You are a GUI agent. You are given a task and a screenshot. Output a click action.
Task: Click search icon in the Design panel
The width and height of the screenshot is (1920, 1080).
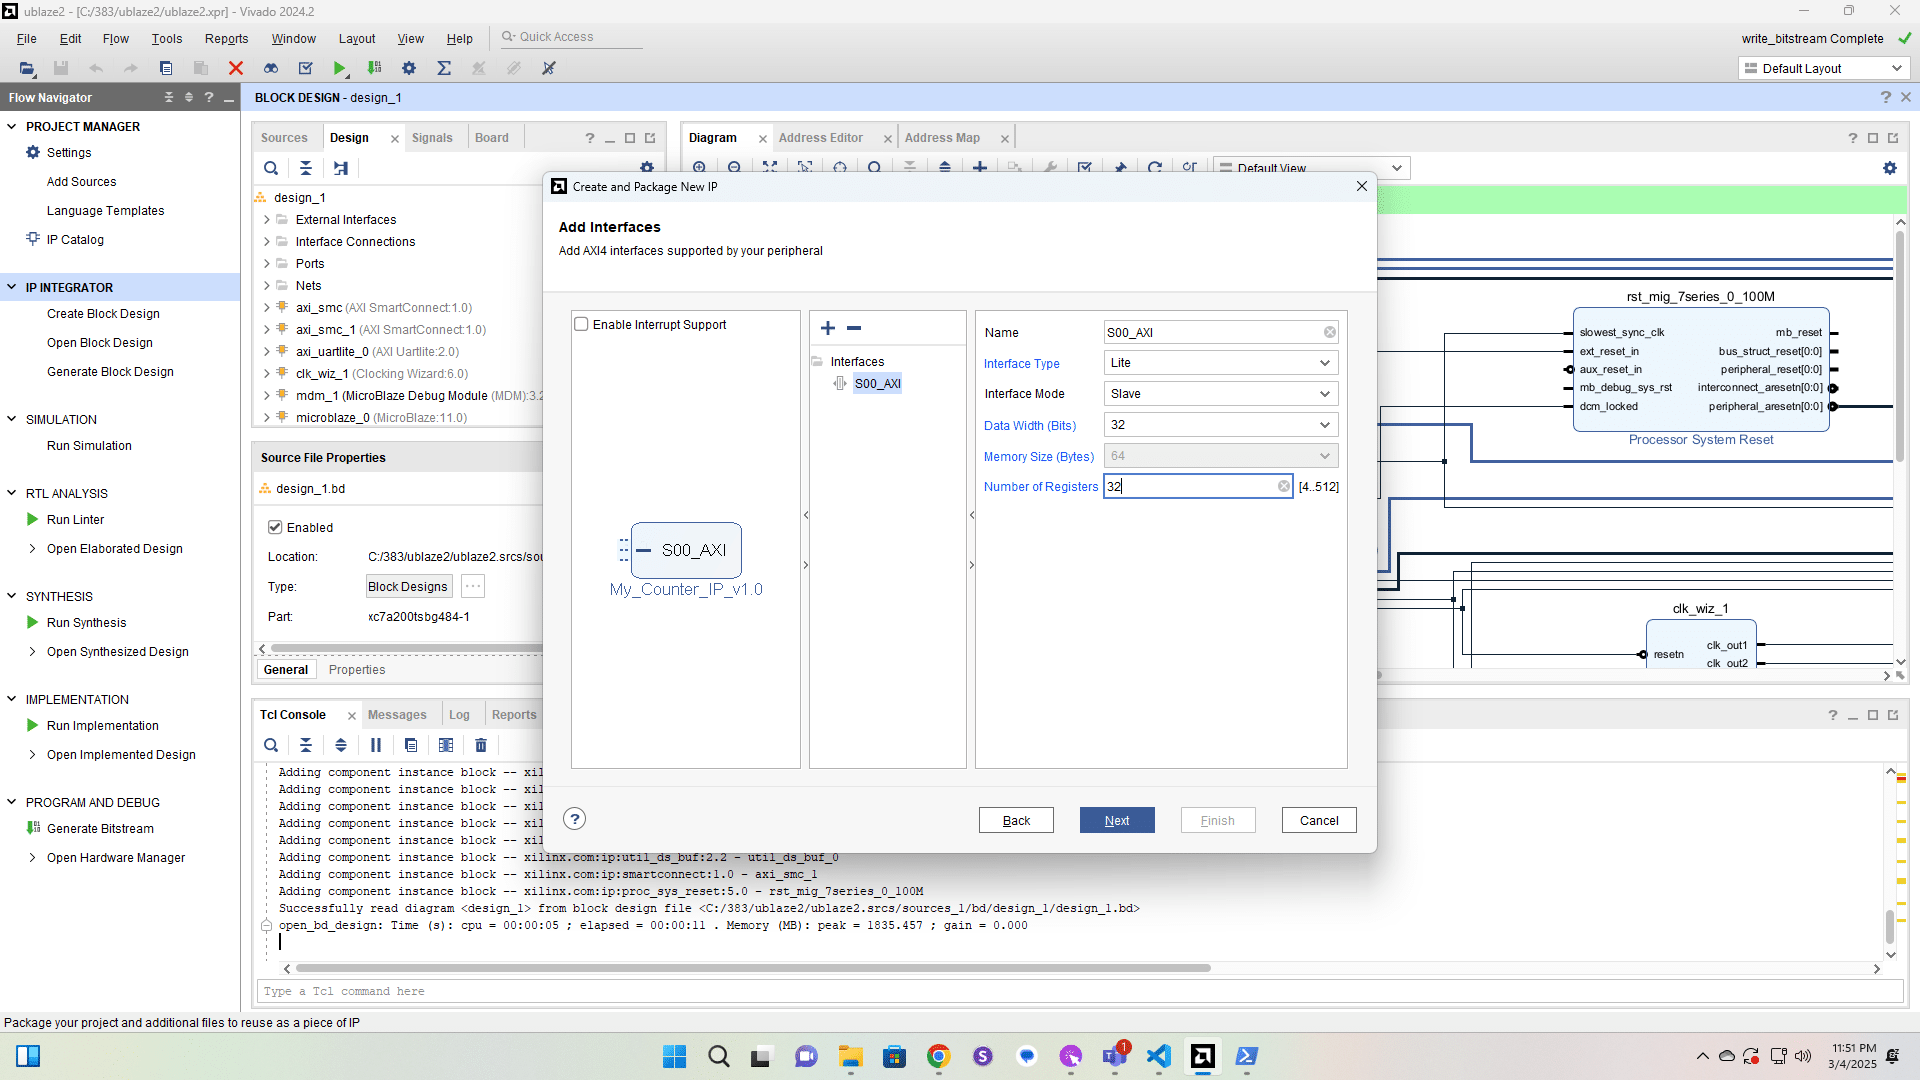[271, 168]
